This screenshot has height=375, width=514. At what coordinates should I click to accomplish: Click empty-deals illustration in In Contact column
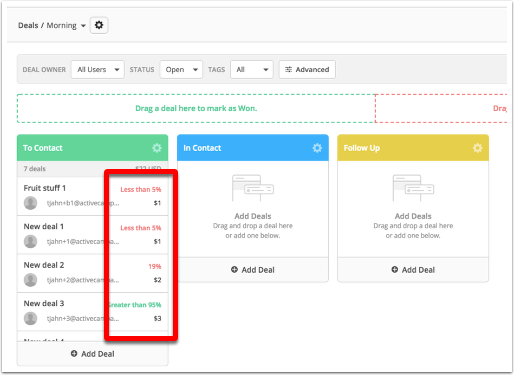(x=253, y=188)
